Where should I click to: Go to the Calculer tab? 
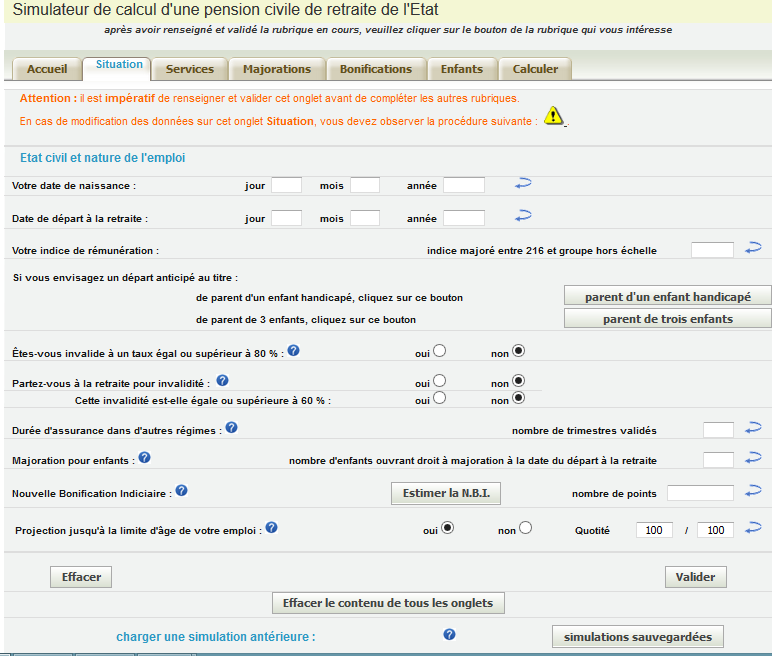click(x=535, y=69)
